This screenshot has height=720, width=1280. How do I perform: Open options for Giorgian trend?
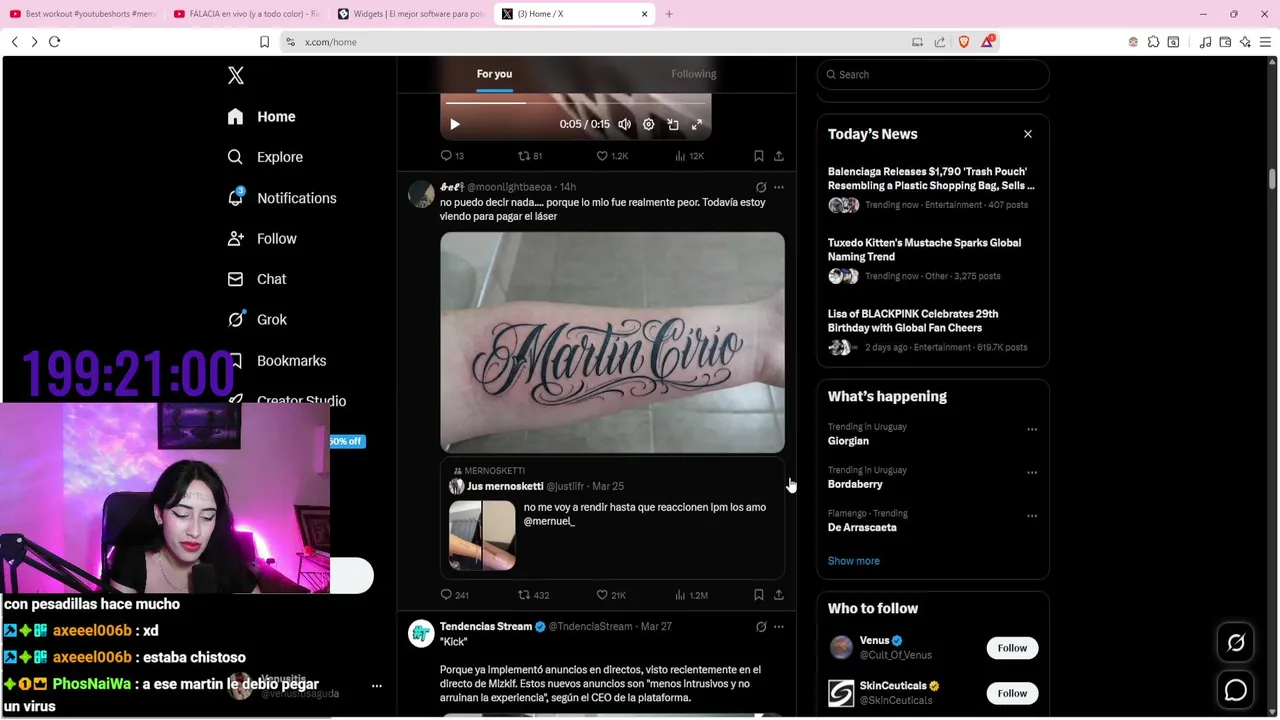1032,430
